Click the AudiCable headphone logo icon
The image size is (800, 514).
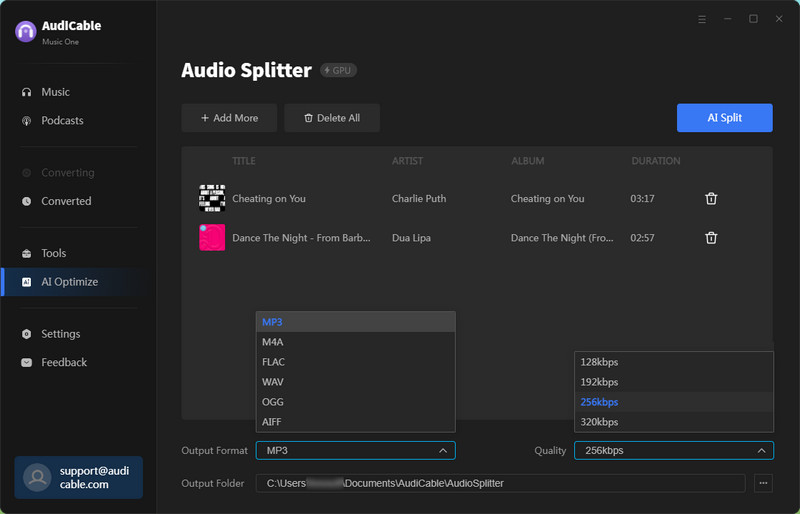coord(26,32)
